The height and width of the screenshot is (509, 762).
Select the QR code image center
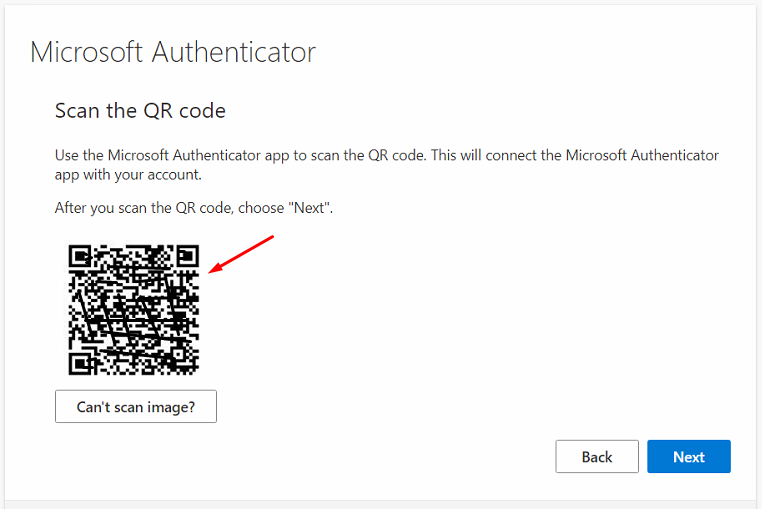click(134, 310)
